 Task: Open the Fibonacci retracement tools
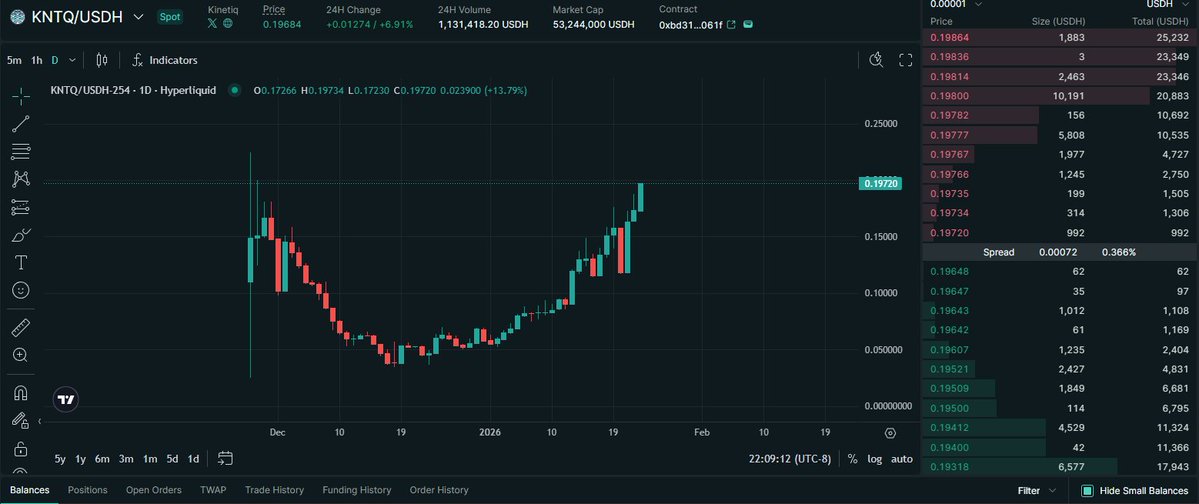point(21,151)
